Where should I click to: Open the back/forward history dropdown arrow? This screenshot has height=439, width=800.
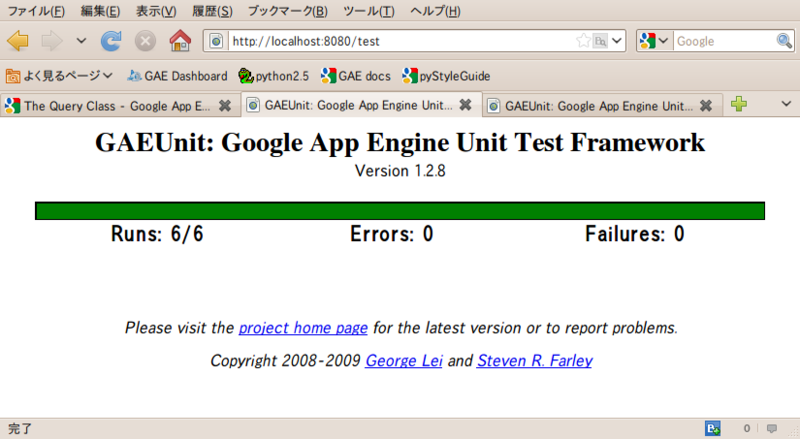pyautogui.click(x=81, y=41)
